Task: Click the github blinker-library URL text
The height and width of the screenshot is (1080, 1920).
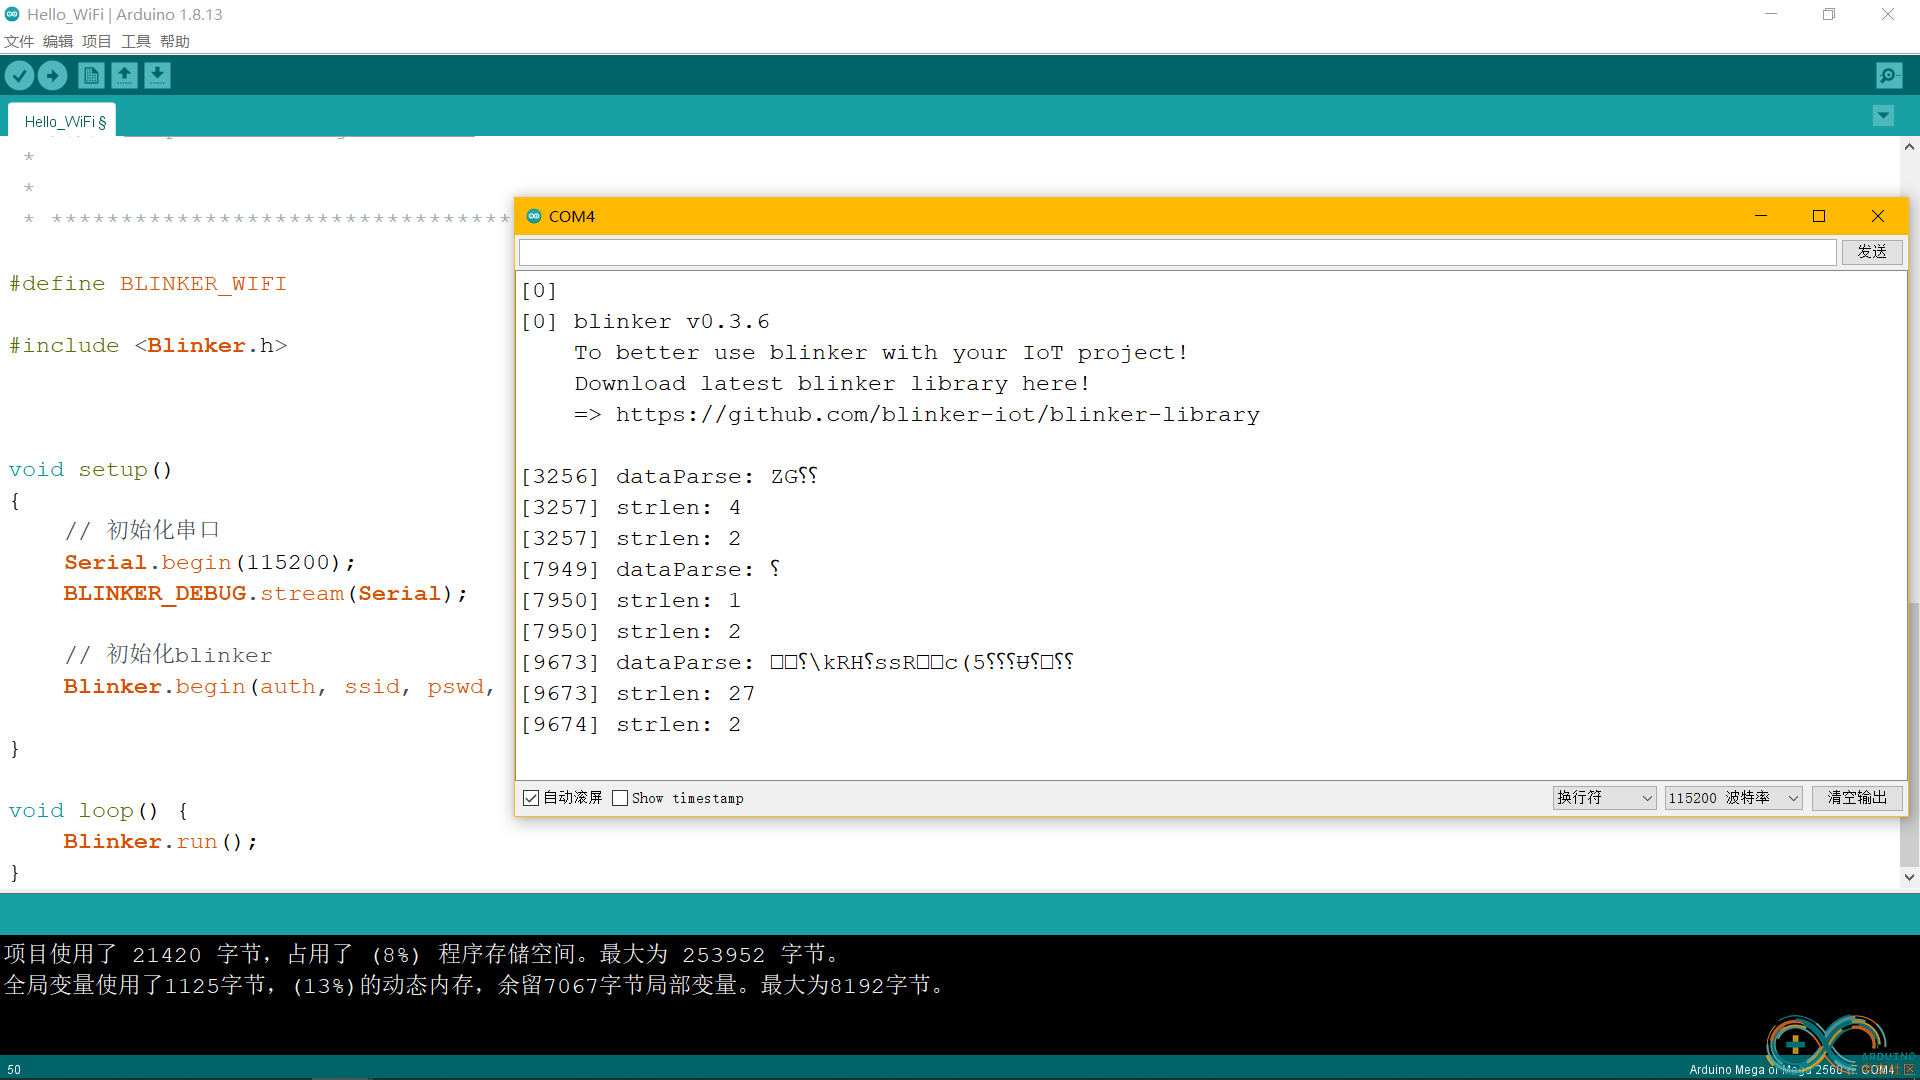Action: 937,415
